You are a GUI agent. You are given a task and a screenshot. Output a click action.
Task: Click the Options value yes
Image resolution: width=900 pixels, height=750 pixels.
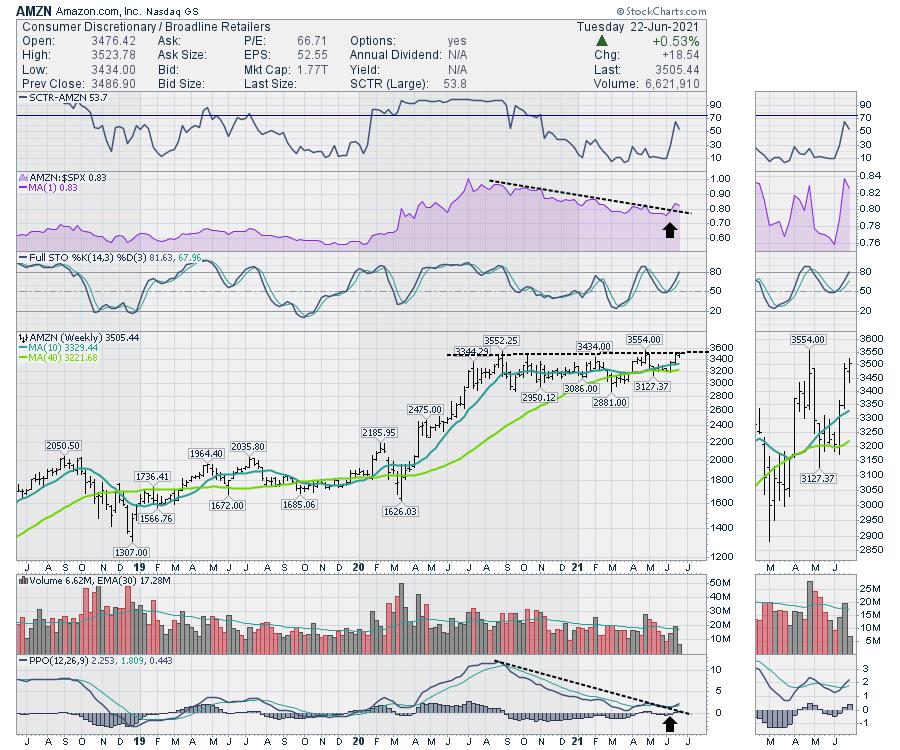click(457, 41)
